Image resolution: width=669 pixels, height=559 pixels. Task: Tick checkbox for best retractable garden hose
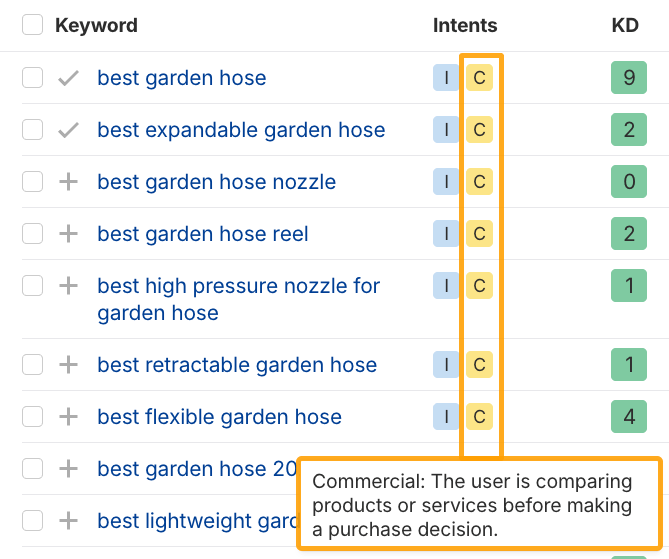click(33, 365)
